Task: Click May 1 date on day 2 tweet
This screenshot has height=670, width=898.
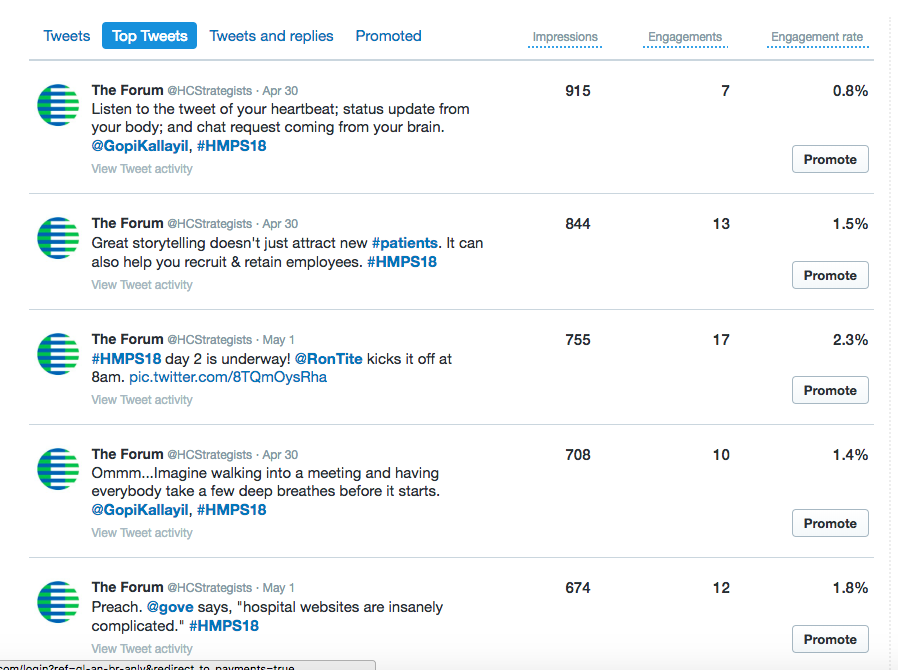Action: click(278, 340)
